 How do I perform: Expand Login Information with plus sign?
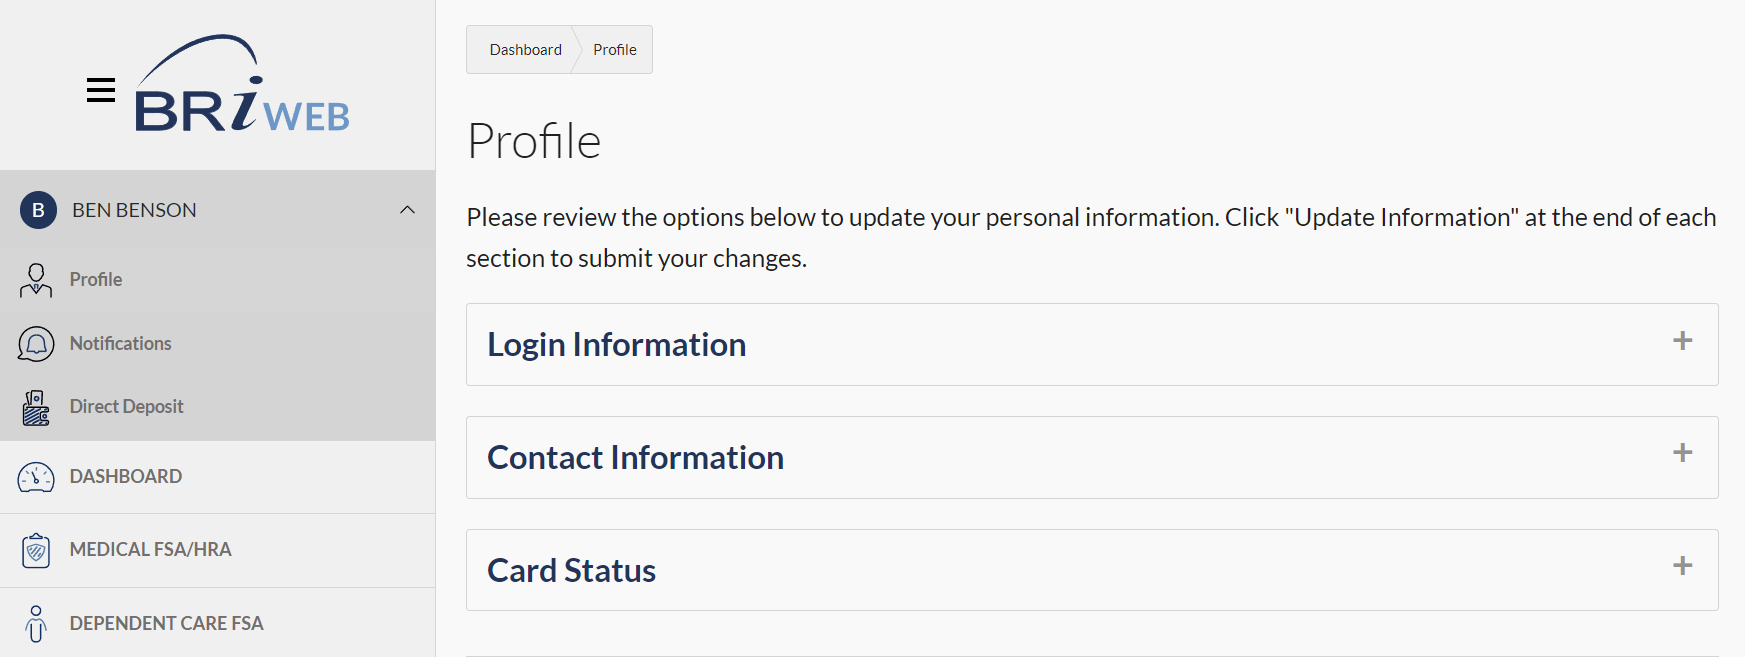coord(1682,341)
